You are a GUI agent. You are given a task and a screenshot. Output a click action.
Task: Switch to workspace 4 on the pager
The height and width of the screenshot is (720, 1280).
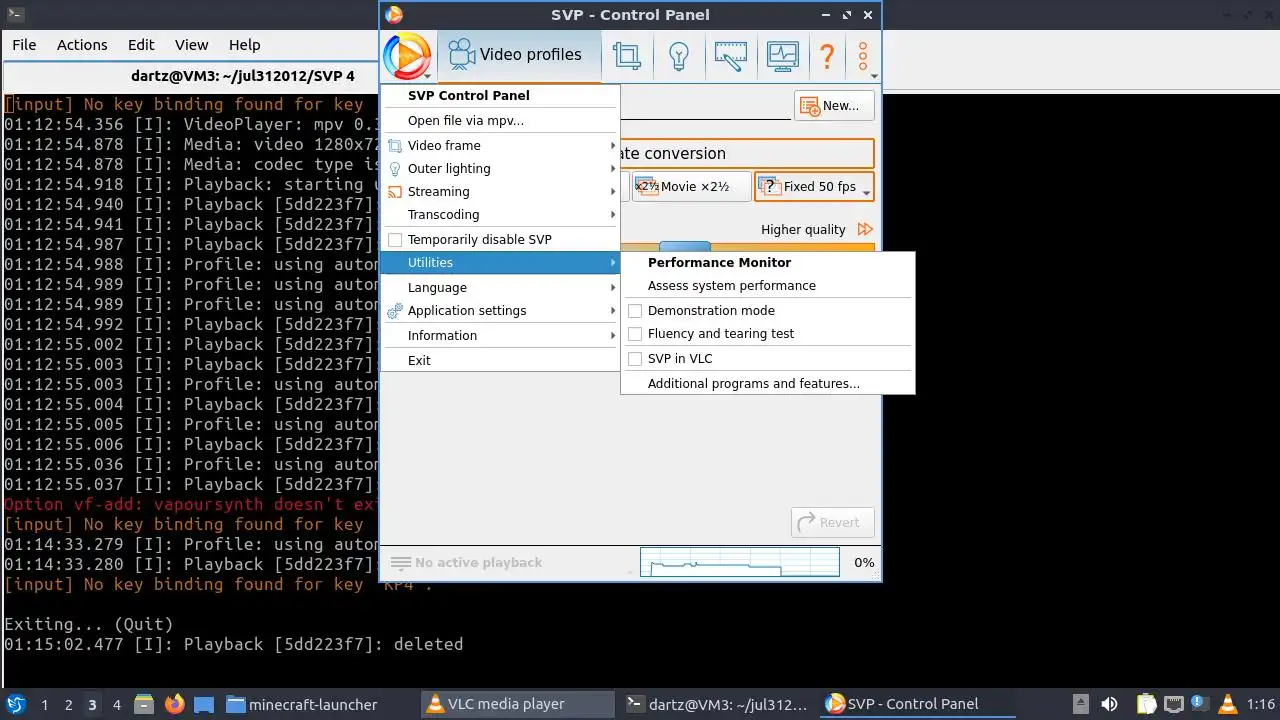[x=116, y=704]
